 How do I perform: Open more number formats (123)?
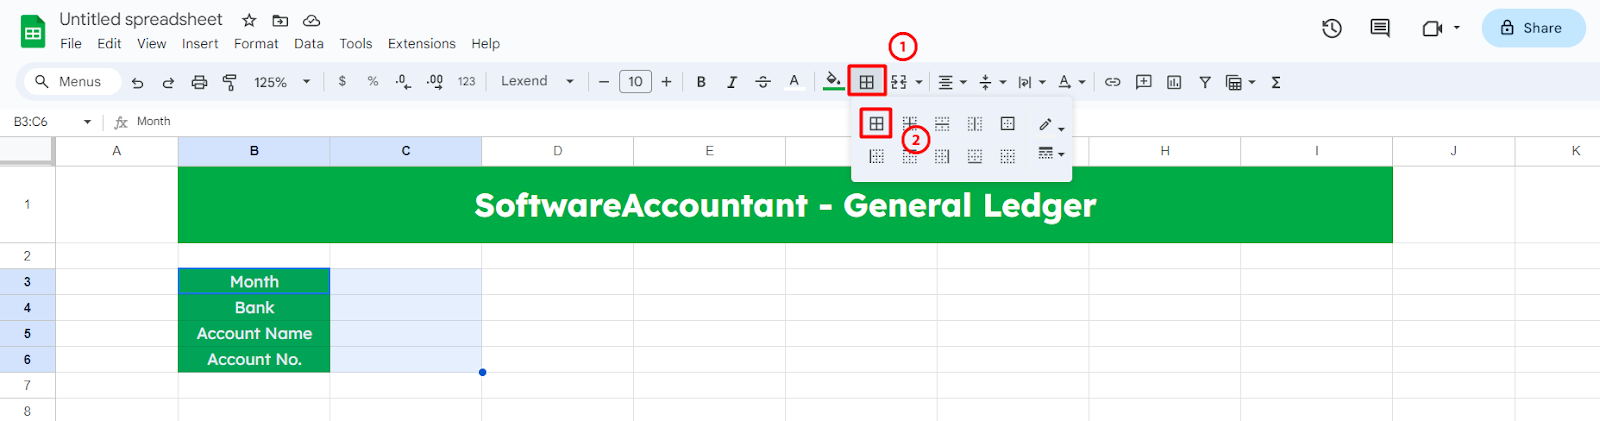point(467,82)
